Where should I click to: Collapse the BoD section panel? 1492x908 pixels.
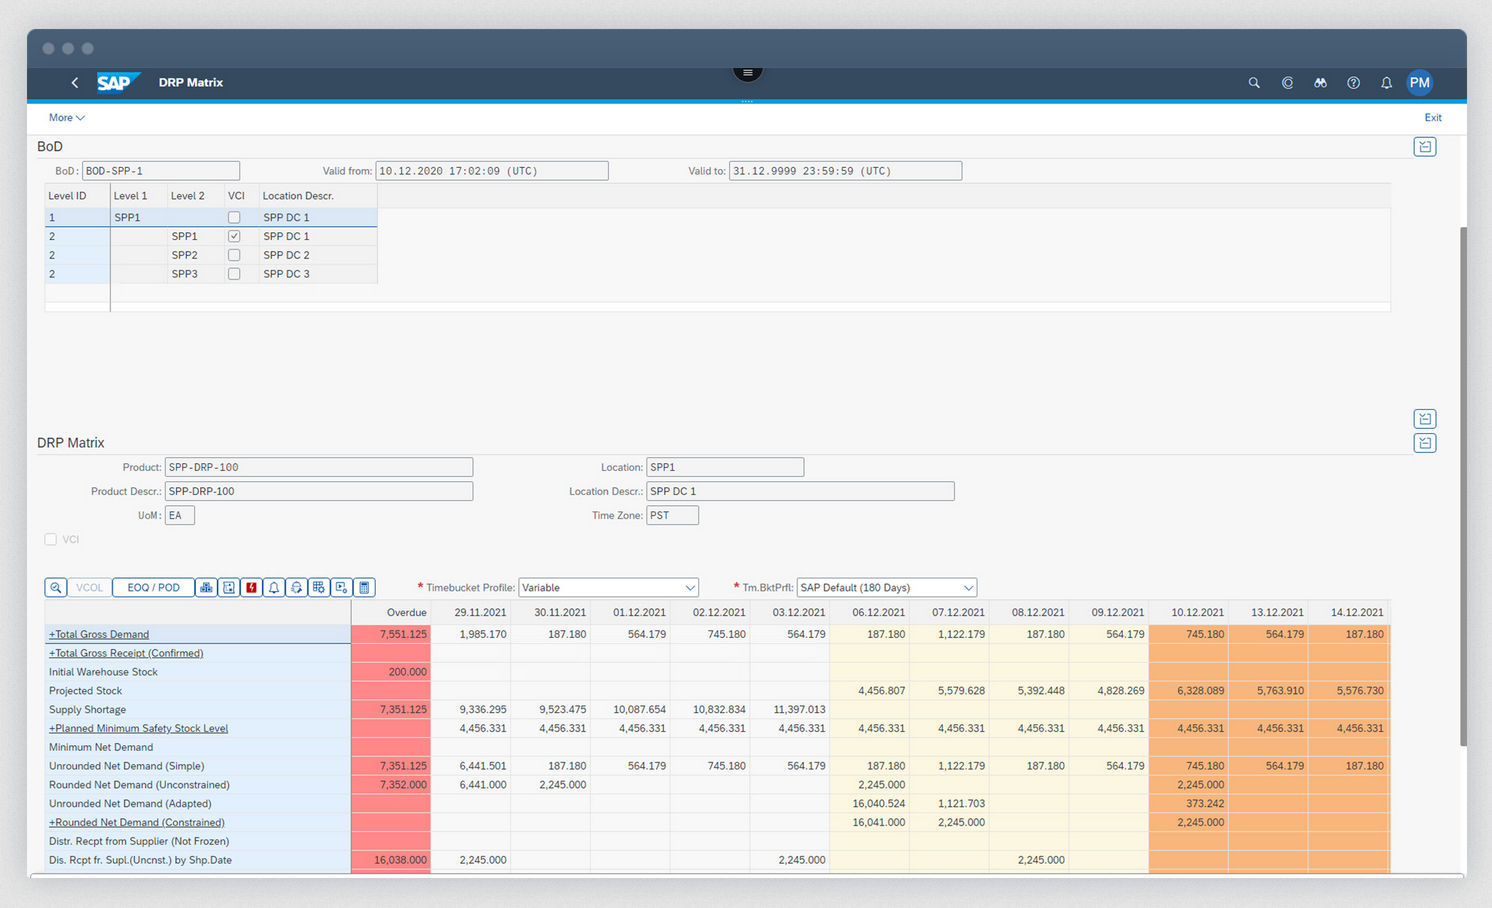pos(1424,147)
